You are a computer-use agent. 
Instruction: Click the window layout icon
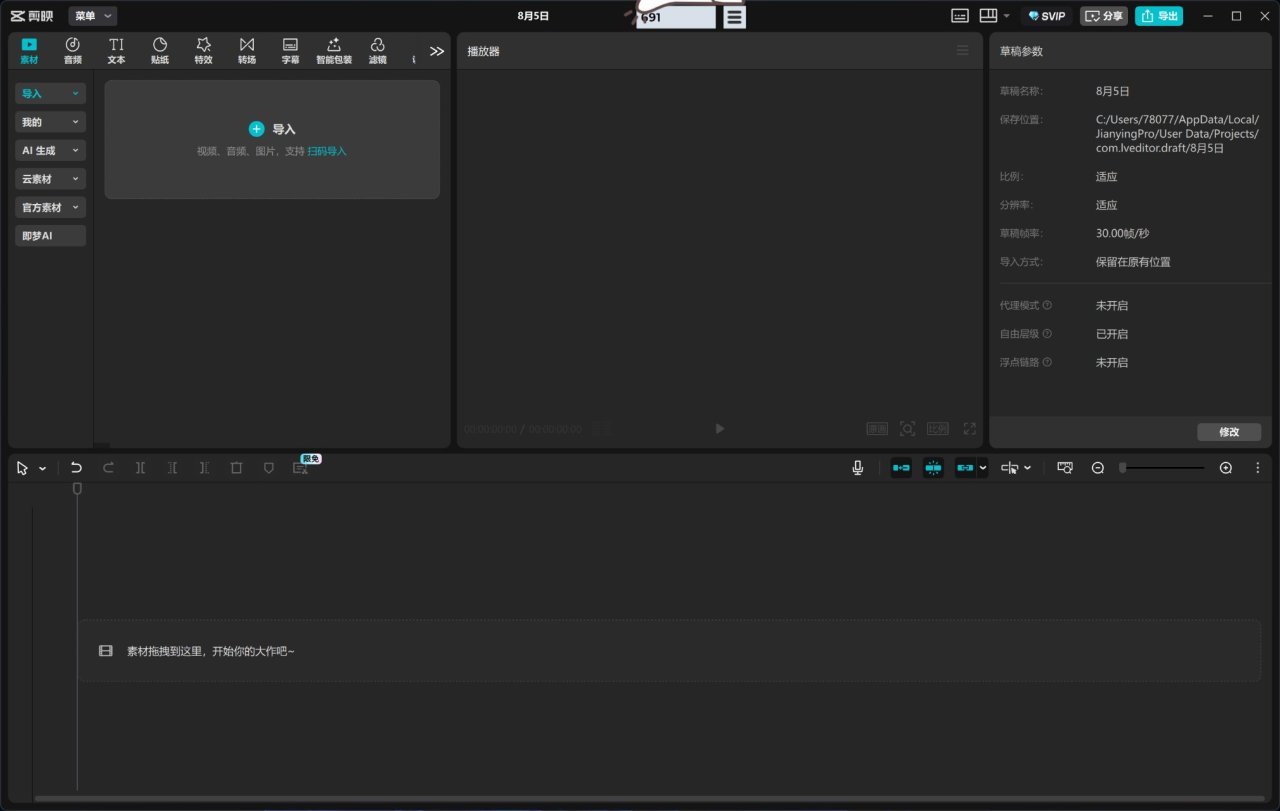(x=988, y=16)
